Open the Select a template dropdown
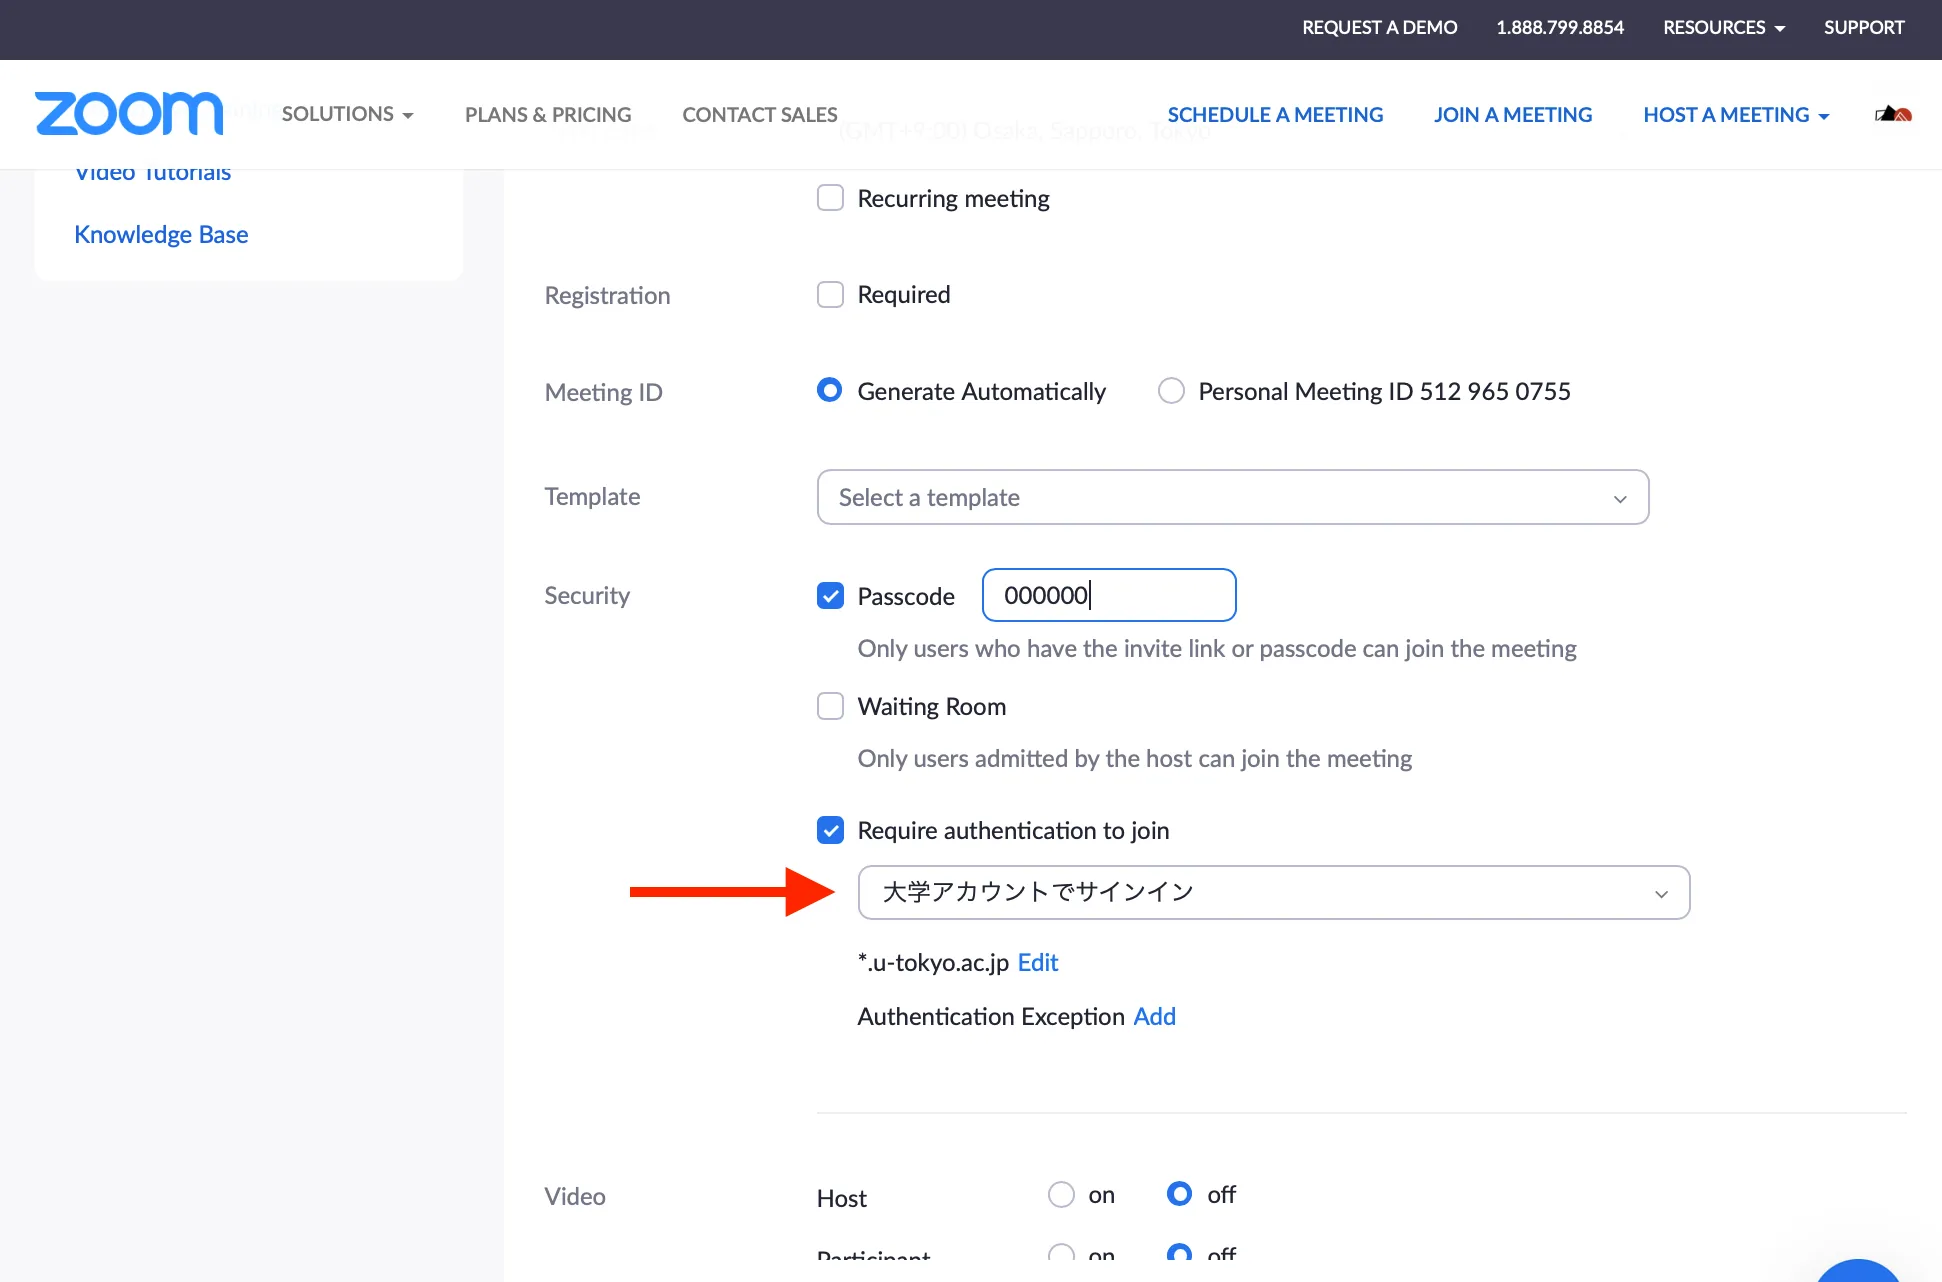This screenshot has height=1282, width=1942. [x=1232, y=497]
